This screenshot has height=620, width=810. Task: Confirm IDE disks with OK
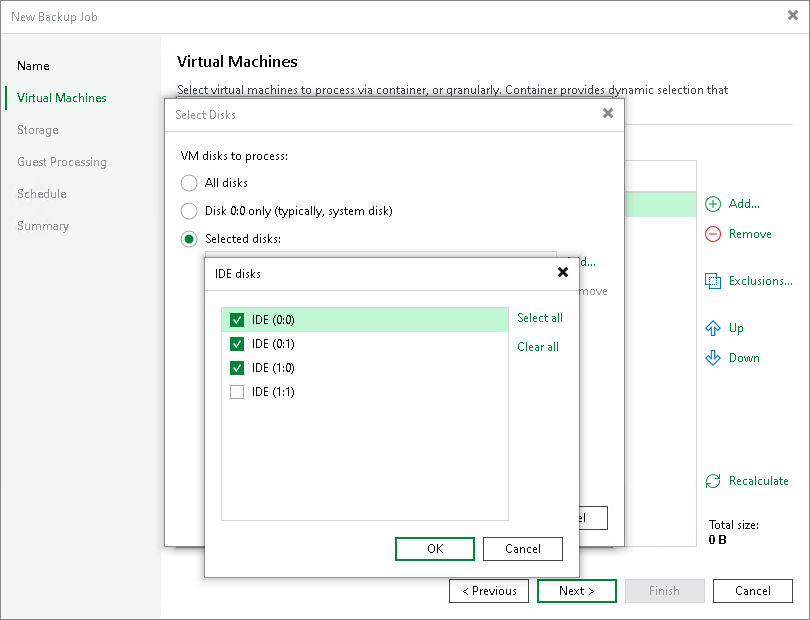coord(435,549)
